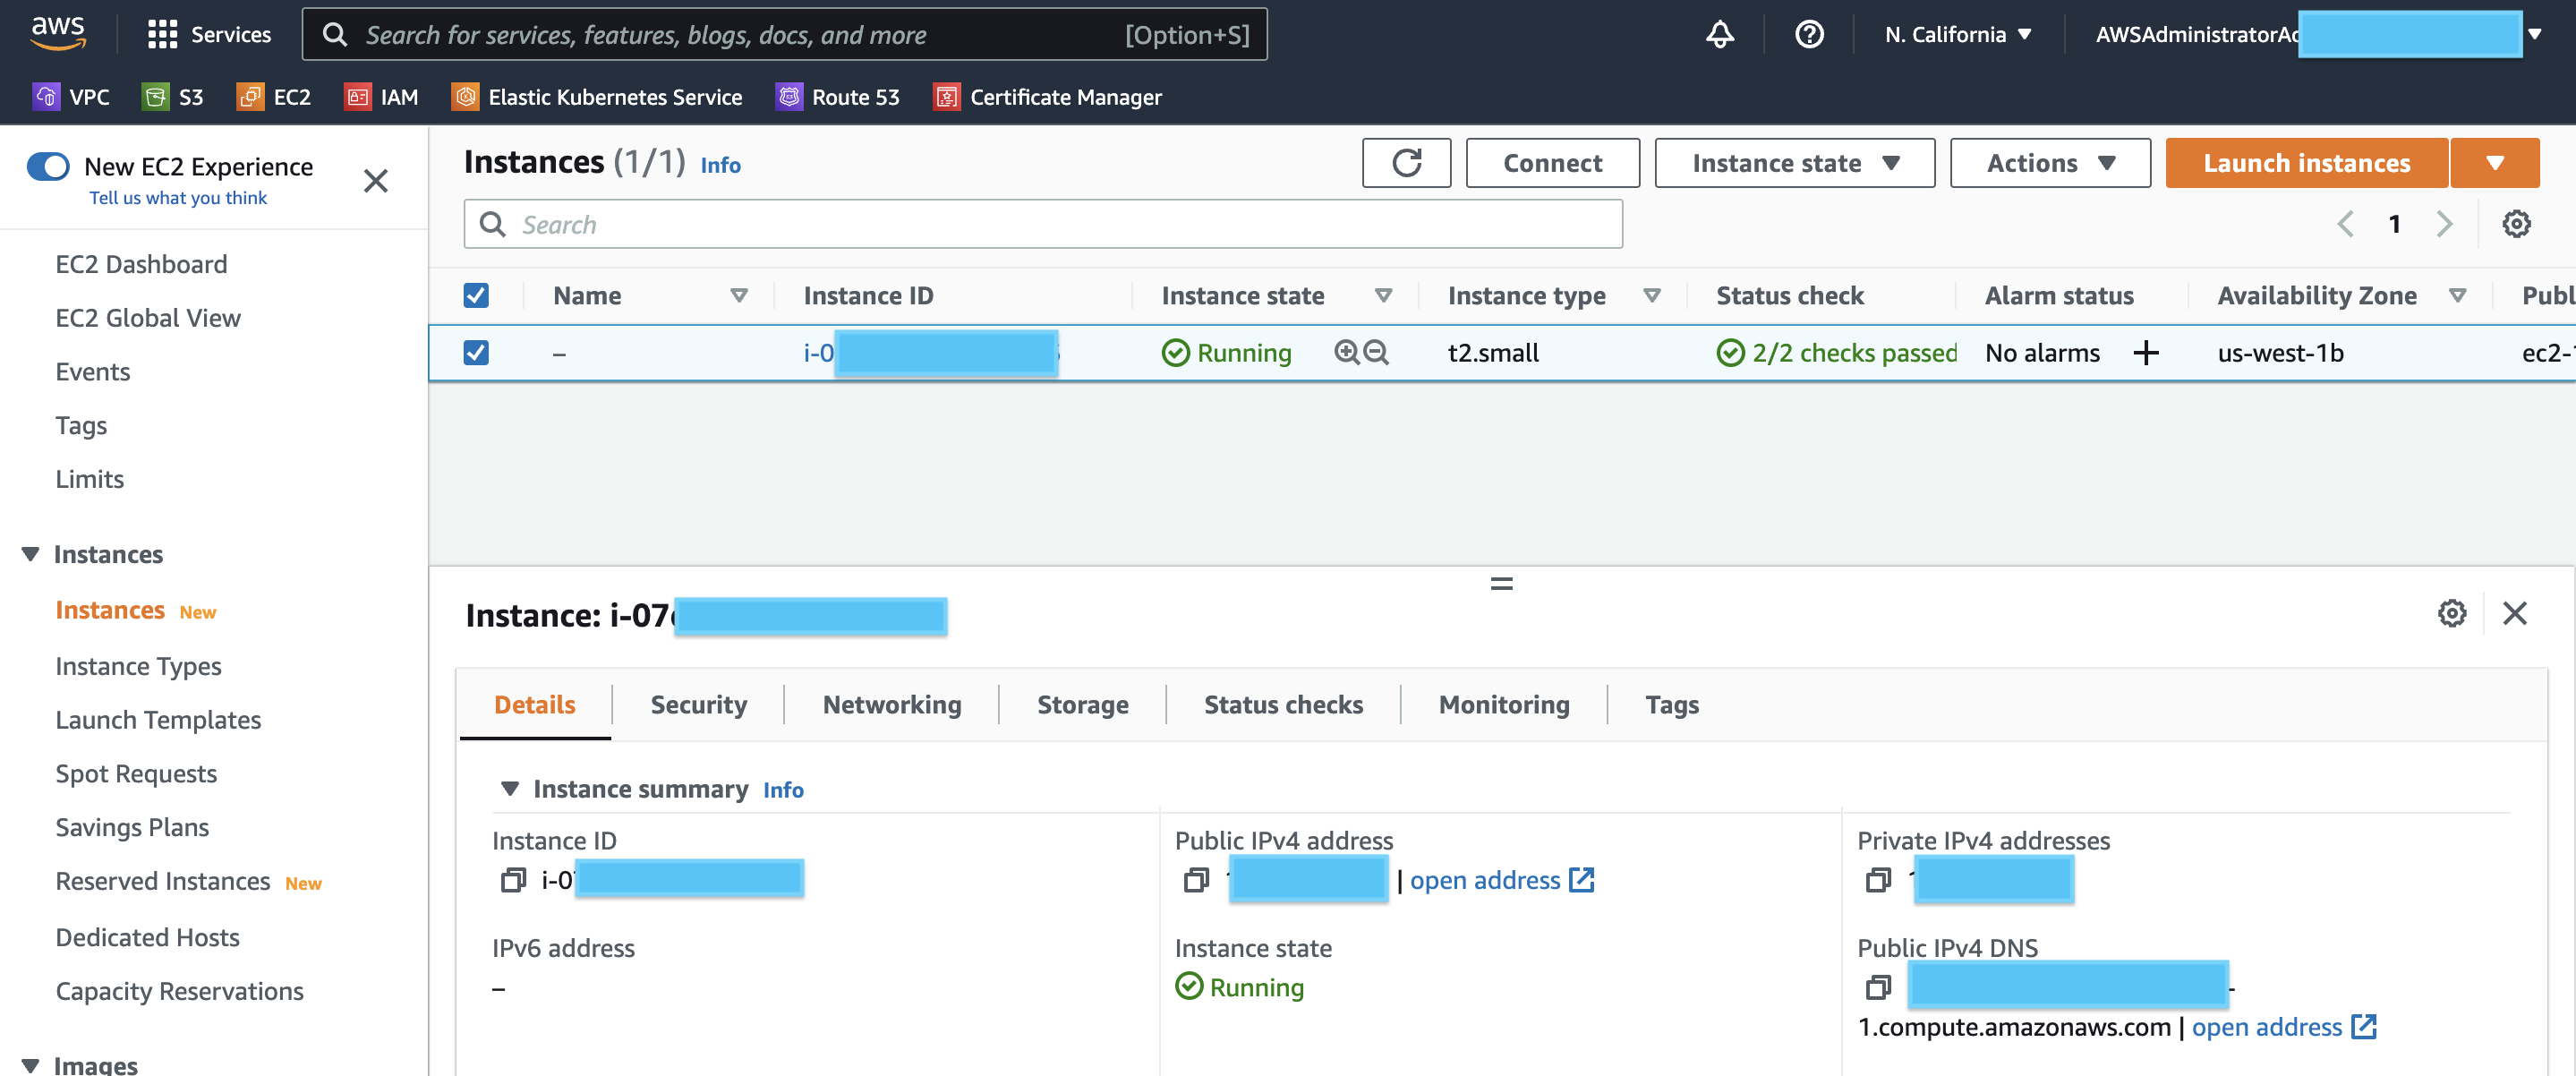Viewport: 2576px width, 1076px height.
Task: Close the instance detail panel
Action: tap(2514, 613)
